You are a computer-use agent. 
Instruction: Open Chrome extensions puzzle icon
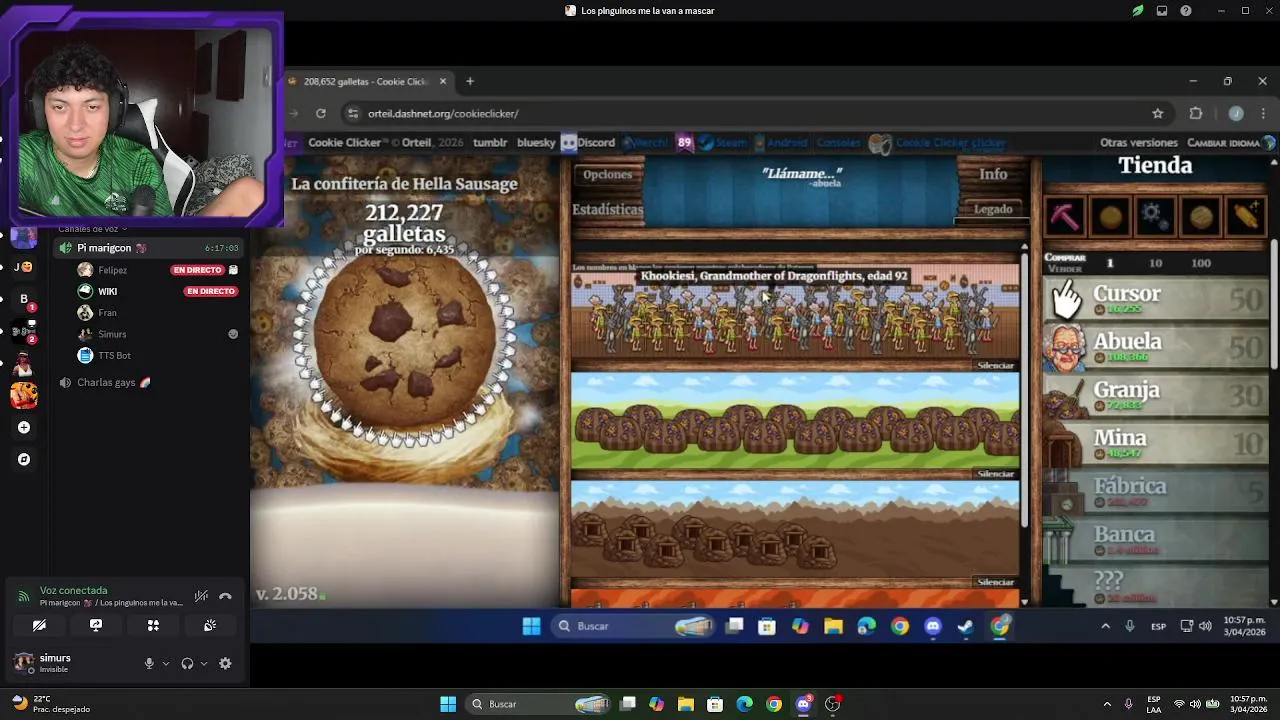tap(1195, 113)
